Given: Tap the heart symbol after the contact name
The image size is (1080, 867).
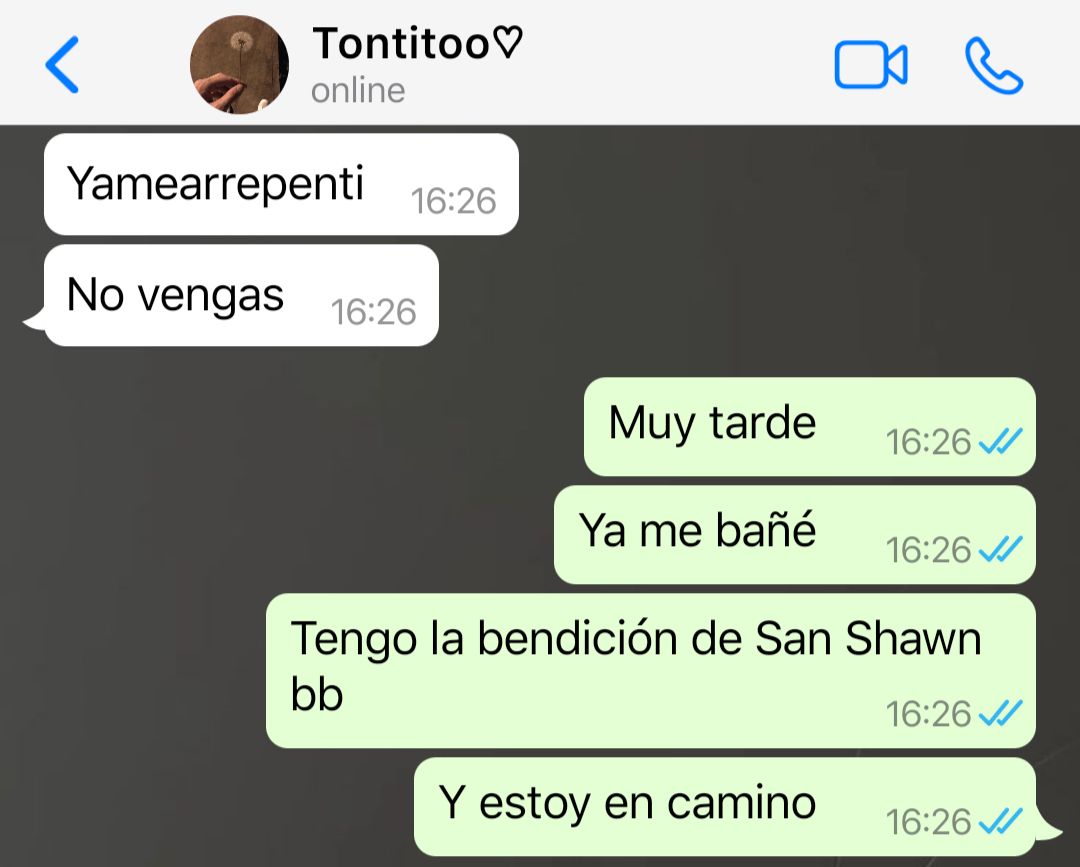Looking at the screenshot, I should pos(510,43).
